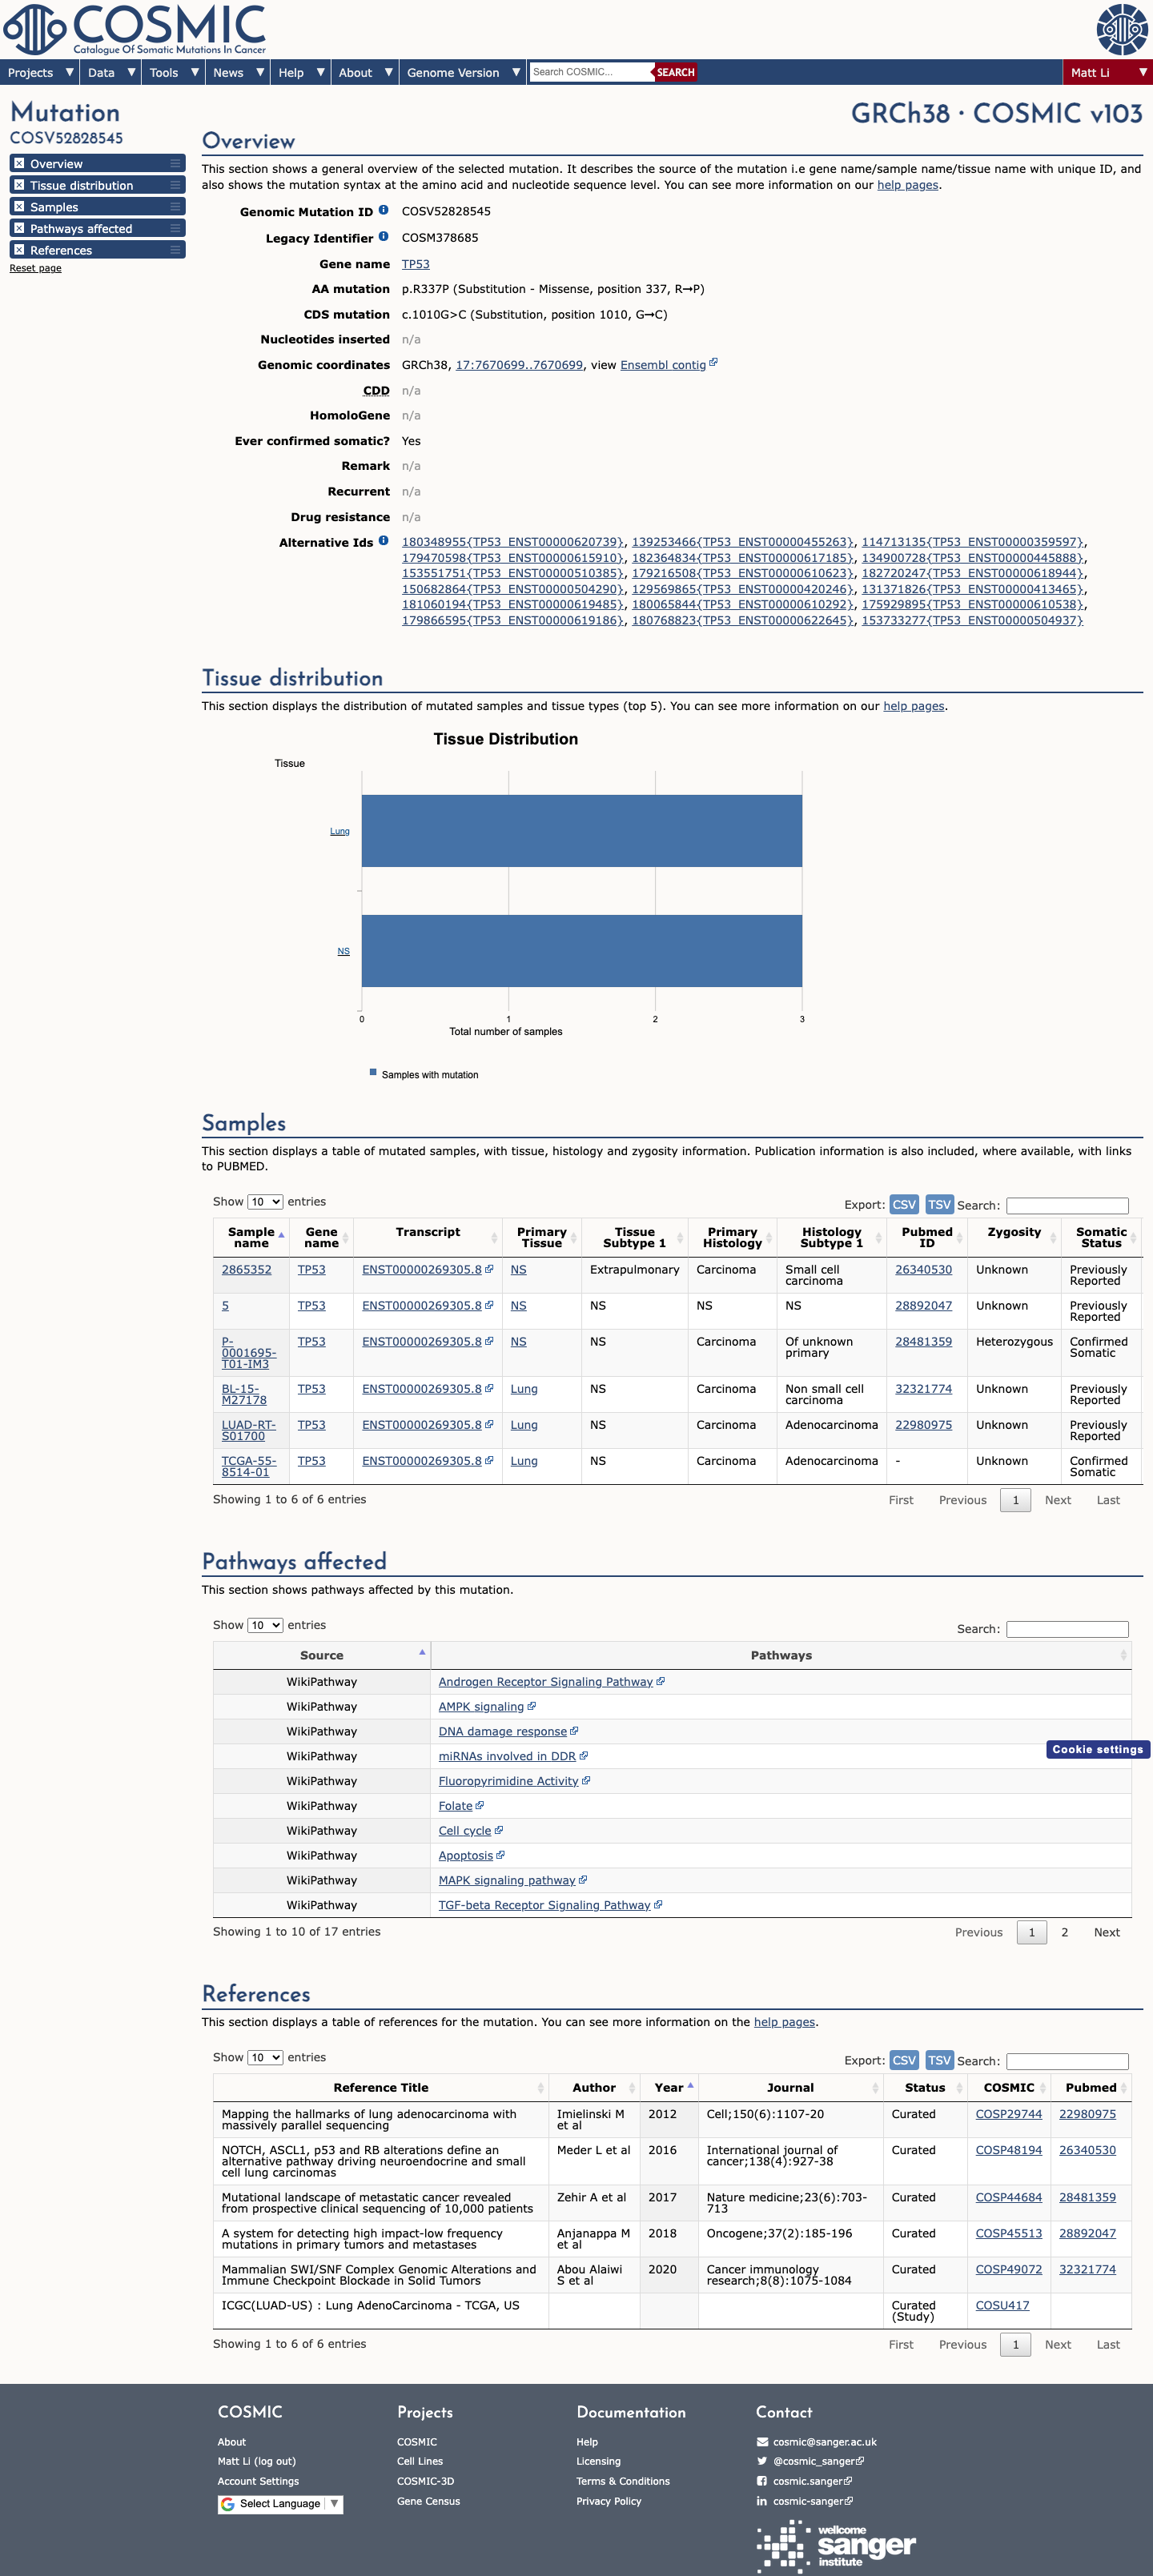
Task: Click the Lung bar in the tissue chart
Action: point(582,830)
